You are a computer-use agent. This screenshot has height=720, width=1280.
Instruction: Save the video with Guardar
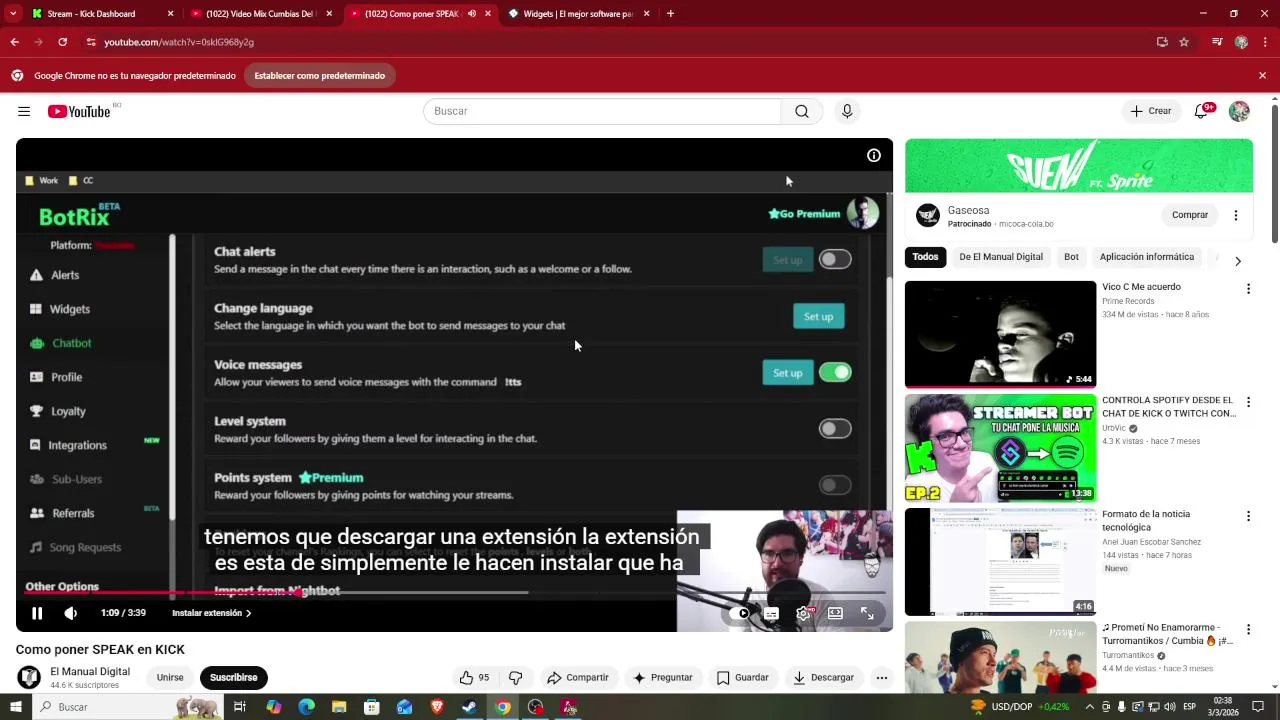coord(743,677)
